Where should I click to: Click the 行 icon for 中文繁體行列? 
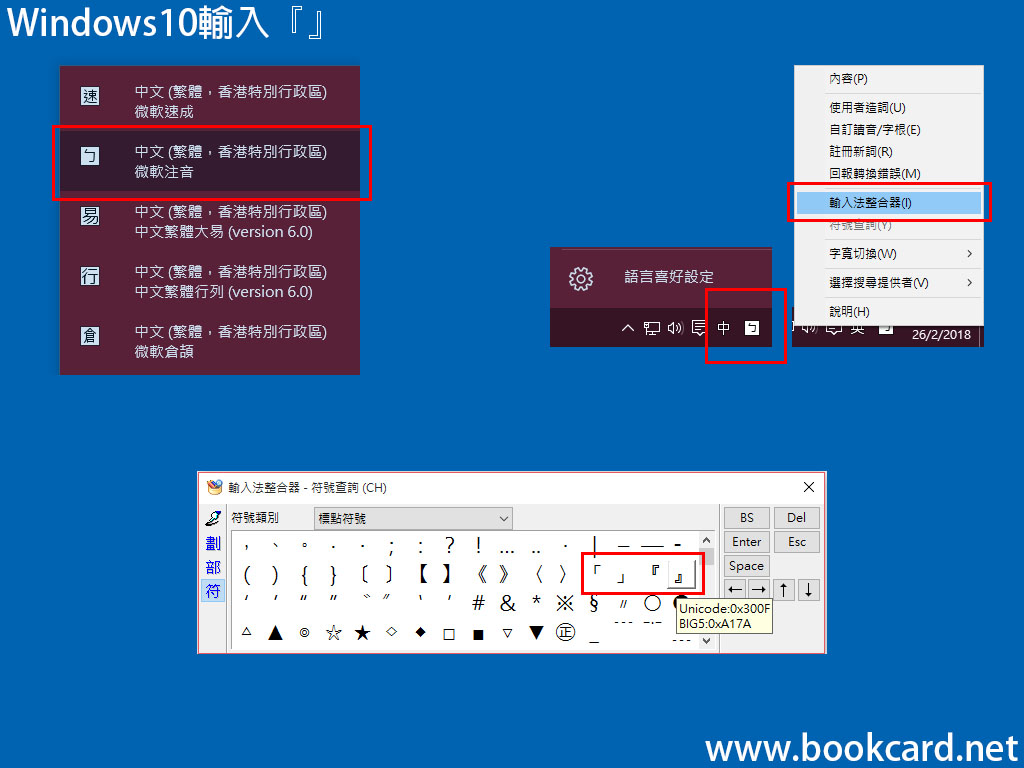tap(89, 276)
